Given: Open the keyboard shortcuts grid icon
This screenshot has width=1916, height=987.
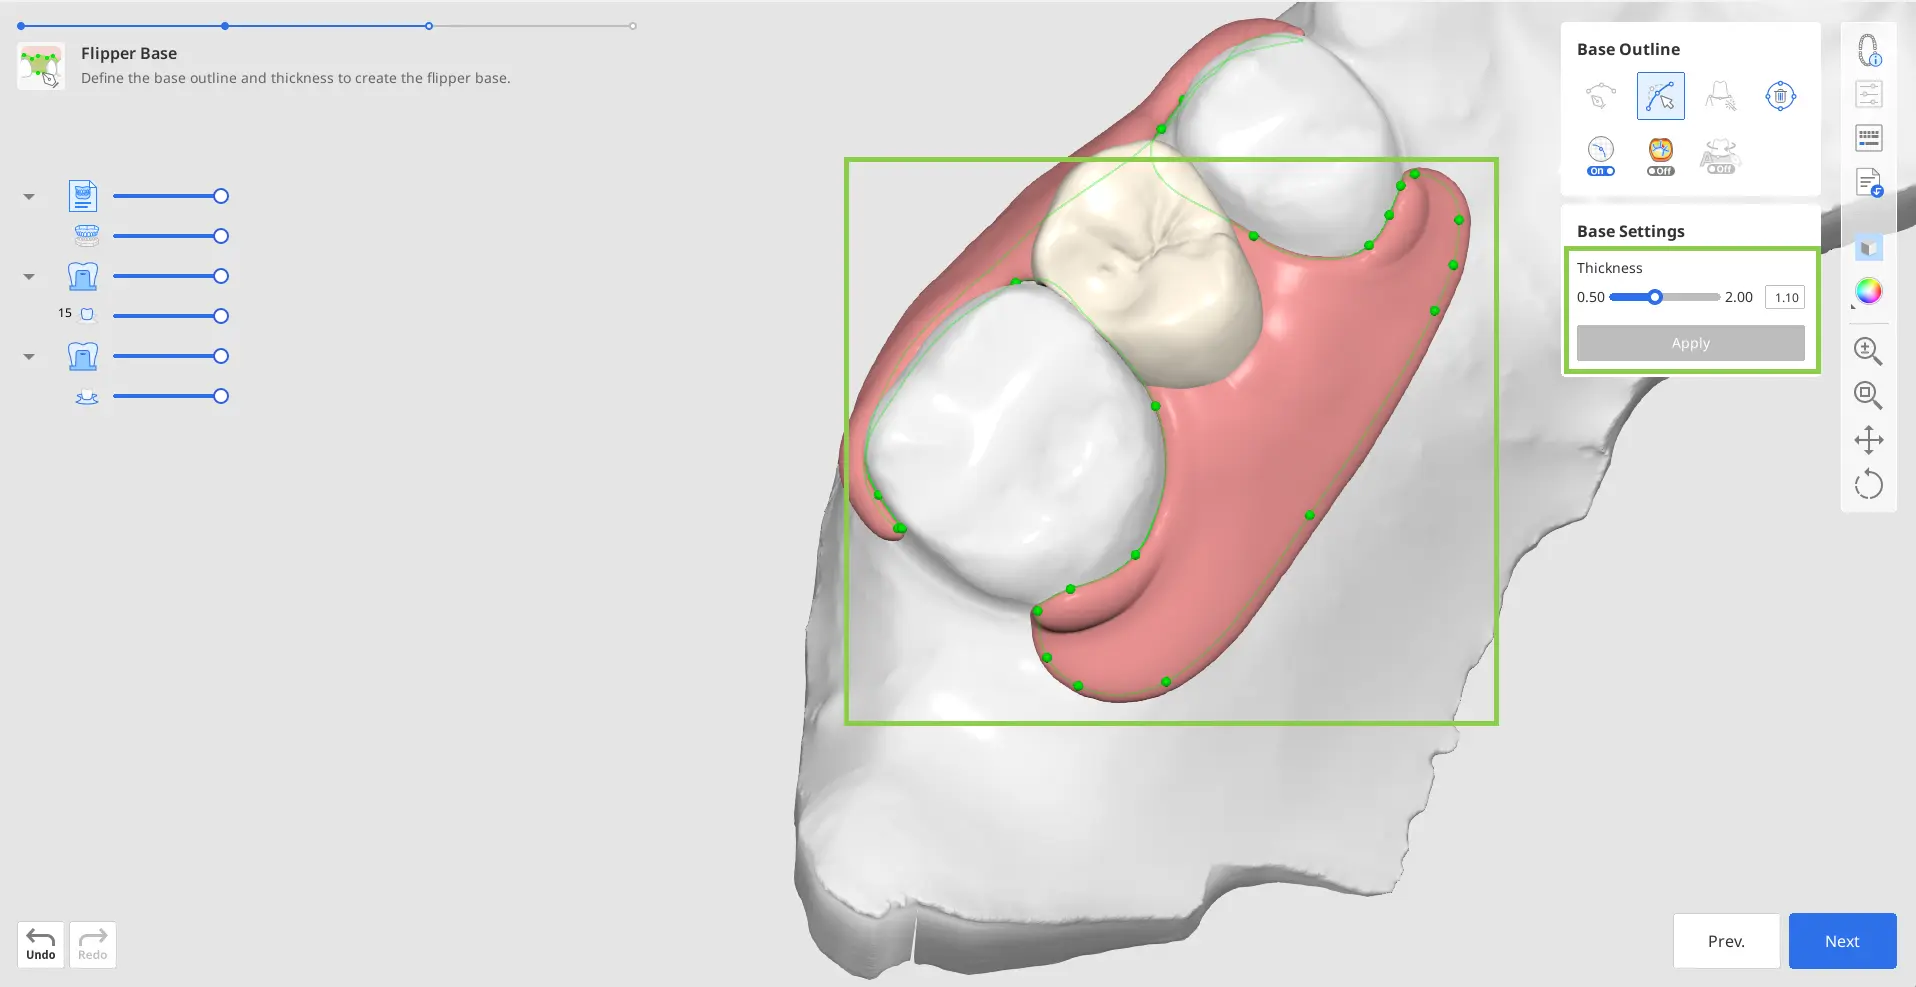Looking at the screenshot, I should pos(1868,138).
